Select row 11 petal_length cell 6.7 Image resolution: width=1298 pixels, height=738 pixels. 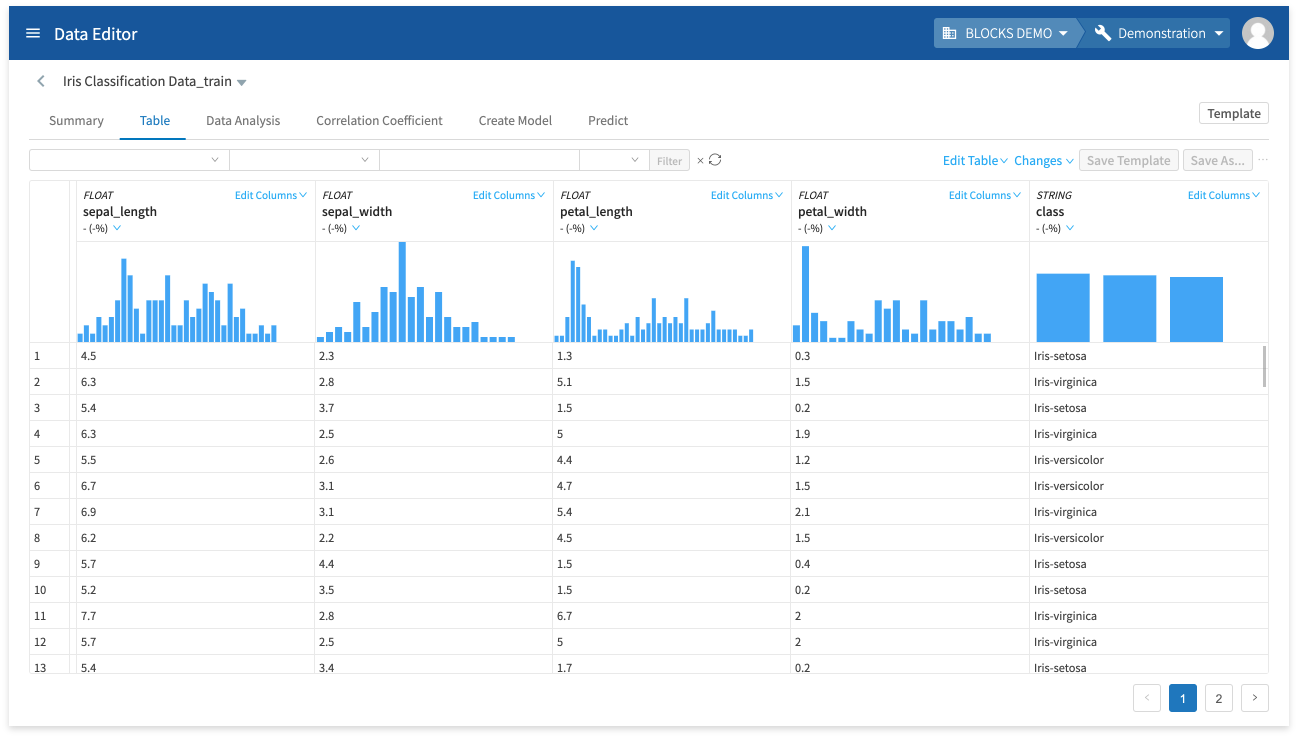tap(672, 616)
